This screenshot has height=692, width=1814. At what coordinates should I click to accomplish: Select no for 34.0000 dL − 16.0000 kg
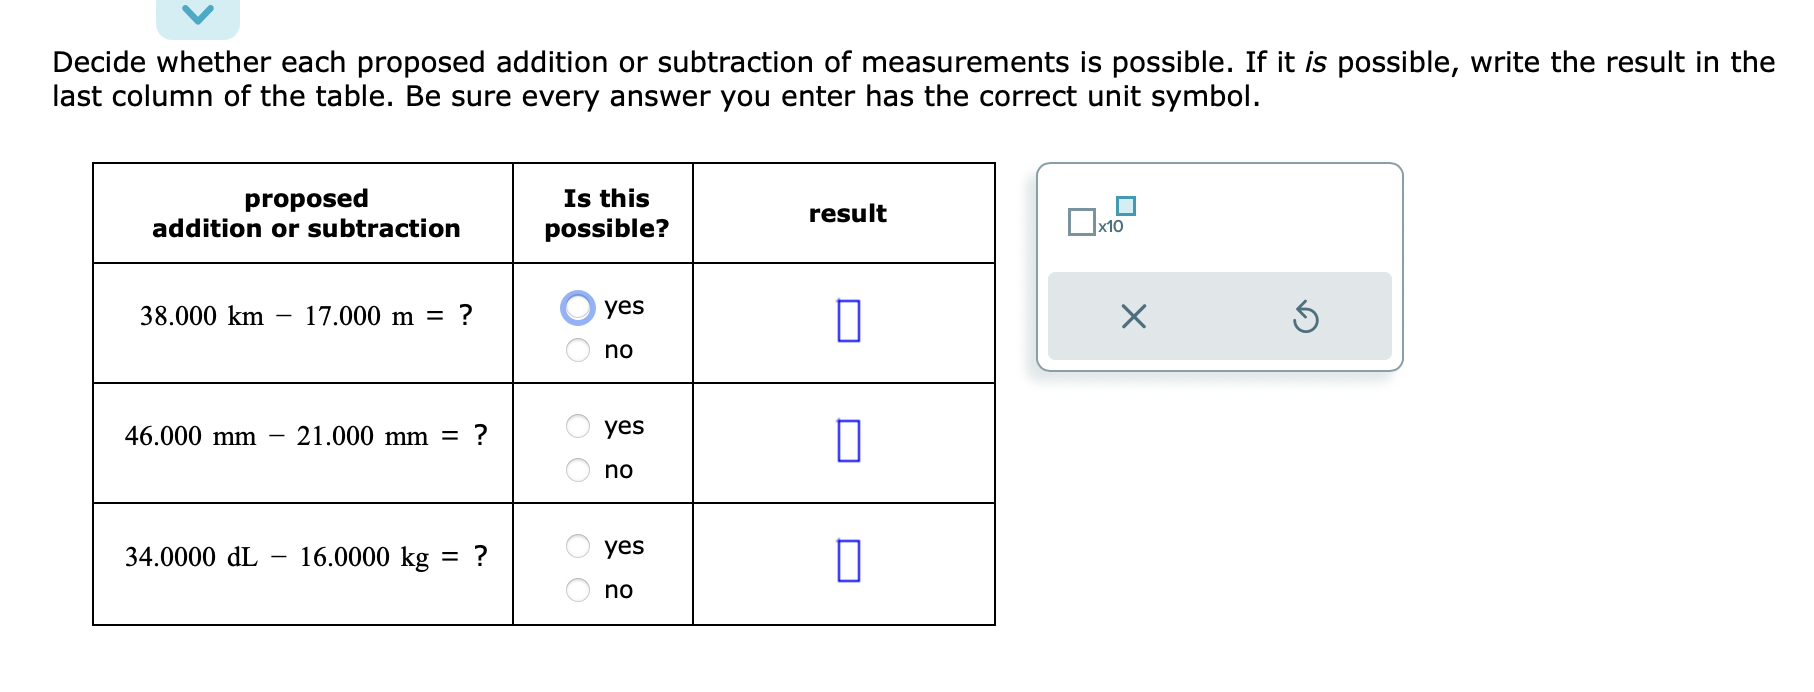coord(577,591)
